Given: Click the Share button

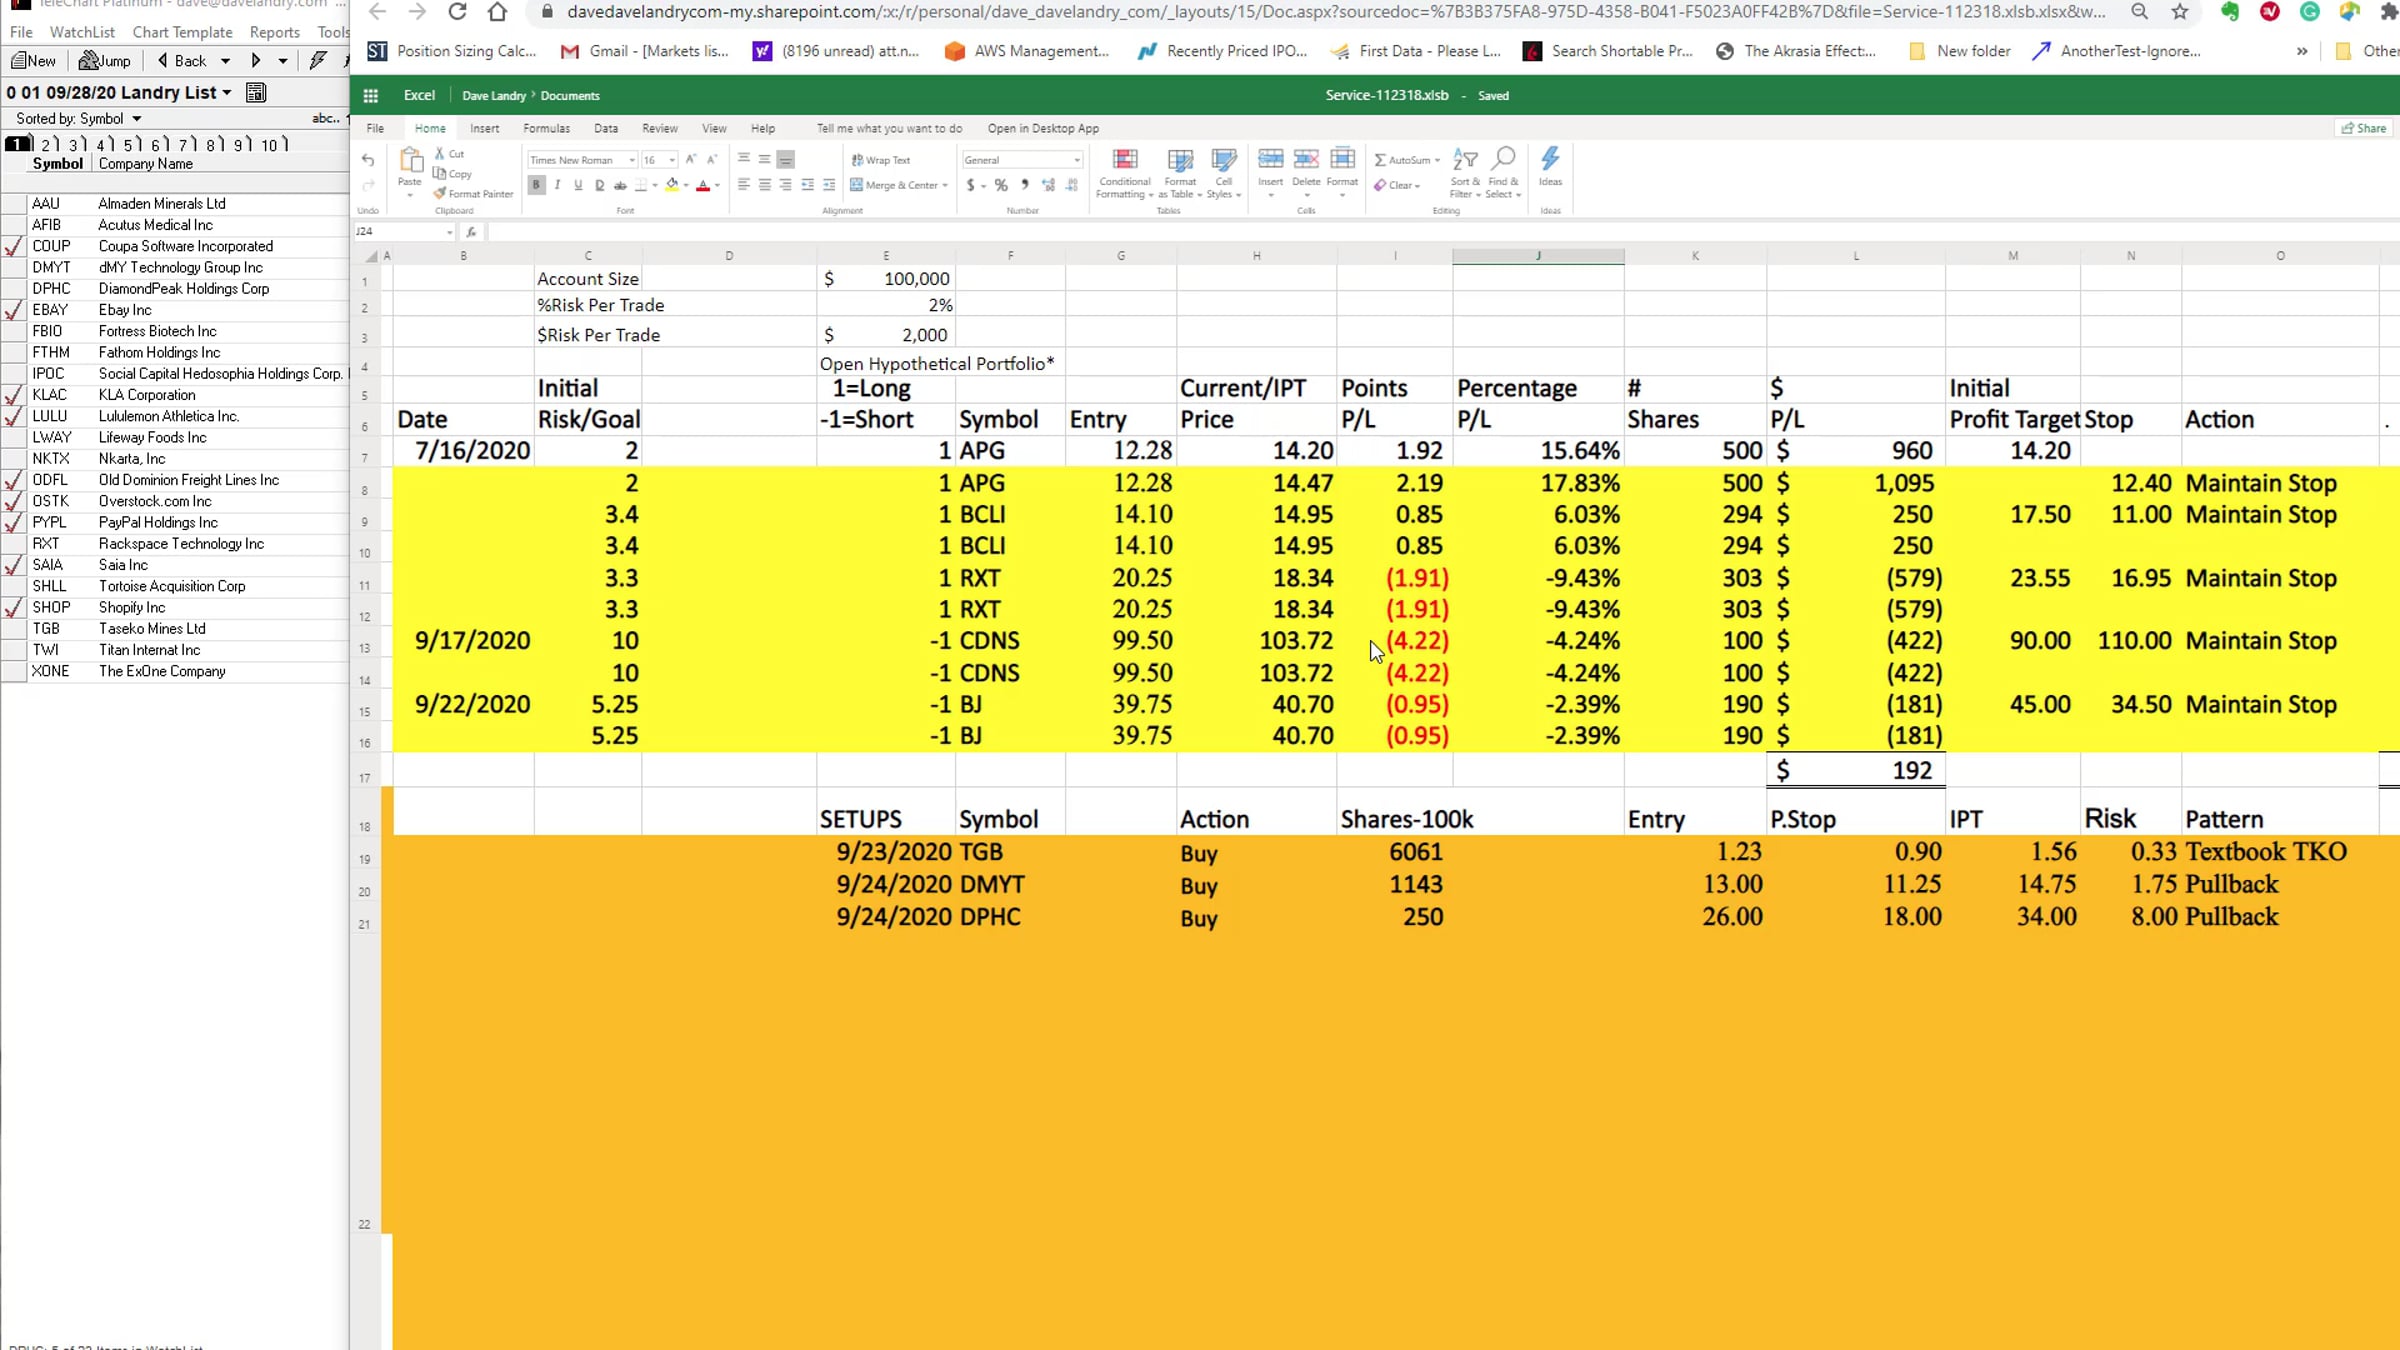Looking at the screenshot, I should pyautogui.click(x=2365, y=128).
